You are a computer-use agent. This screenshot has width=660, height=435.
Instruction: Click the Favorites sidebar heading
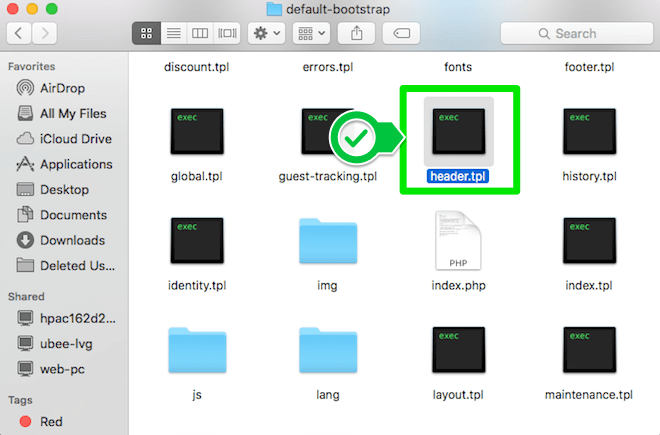[32, 67]
